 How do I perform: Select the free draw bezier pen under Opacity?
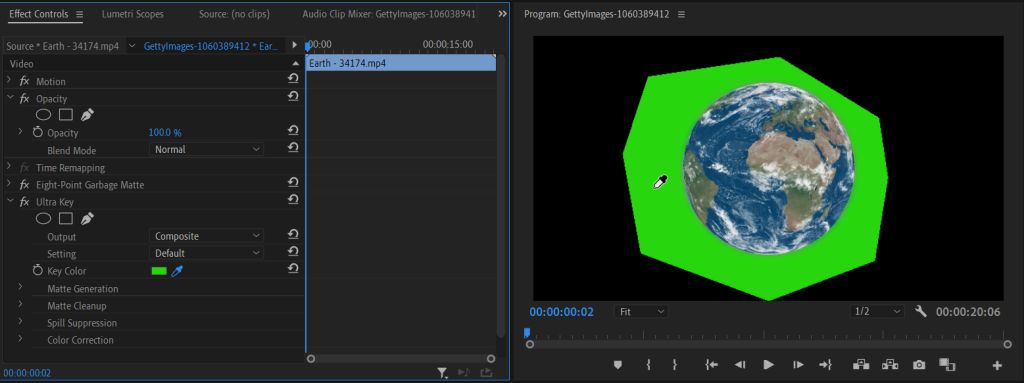(x=87, y=115)
